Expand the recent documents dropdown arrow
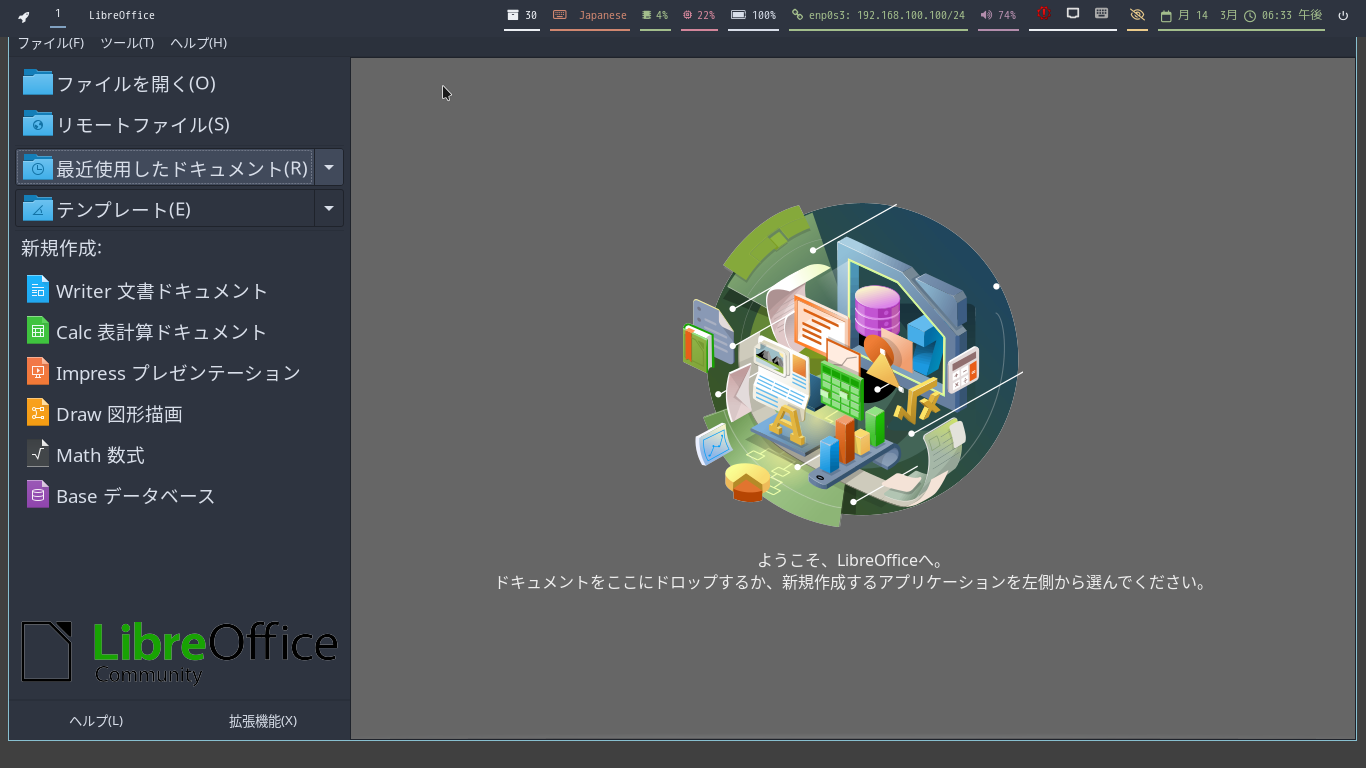Image resolution: width=1366 pixels, height=768 pixels. [x=329, y=167]
